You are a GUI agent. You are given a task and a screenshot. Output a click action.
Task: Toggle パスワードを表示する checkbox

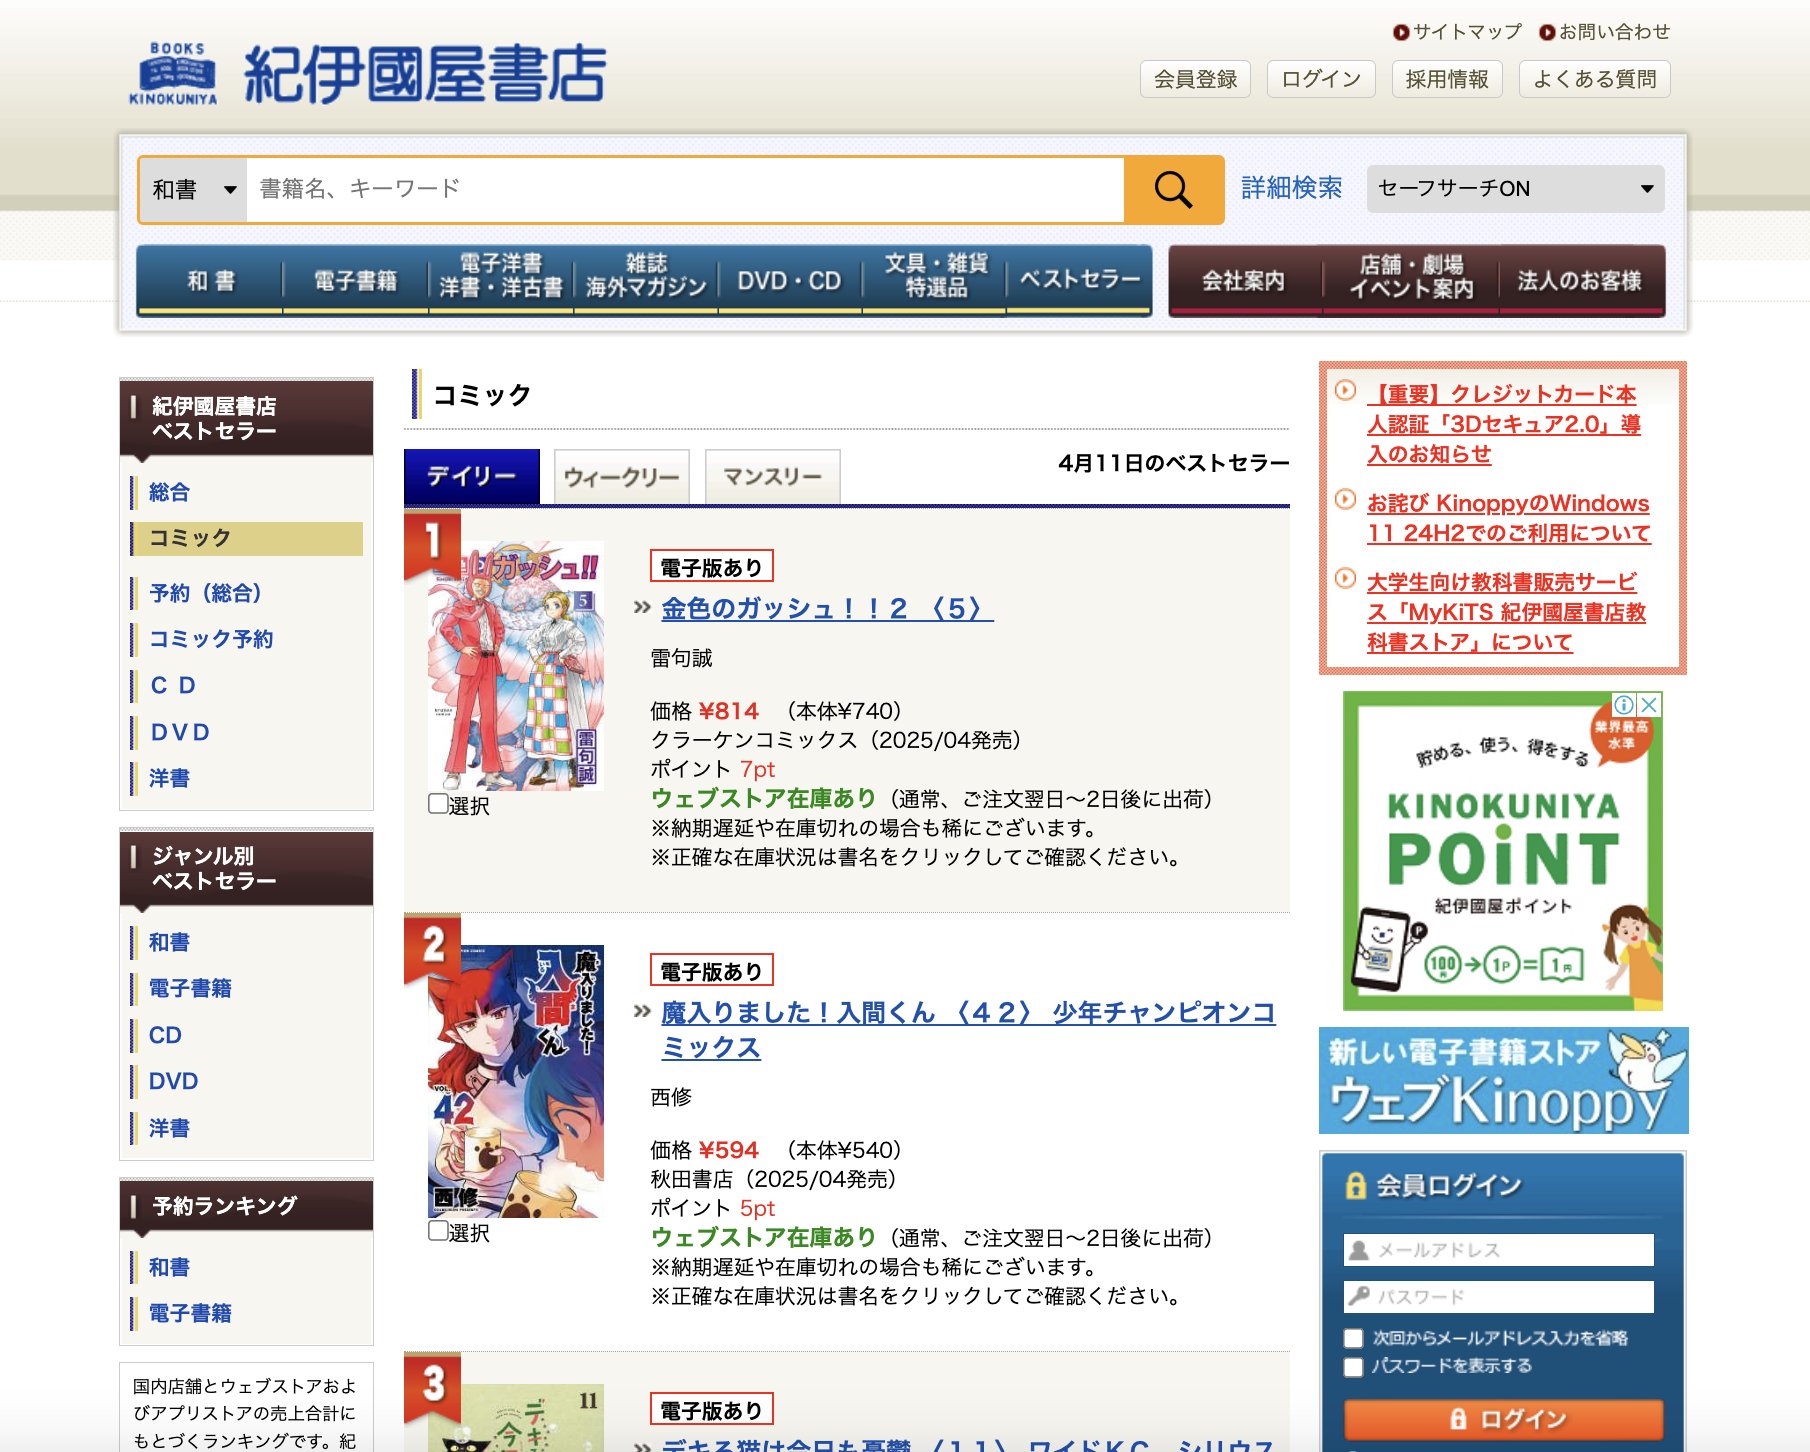coord(1354,1367)
